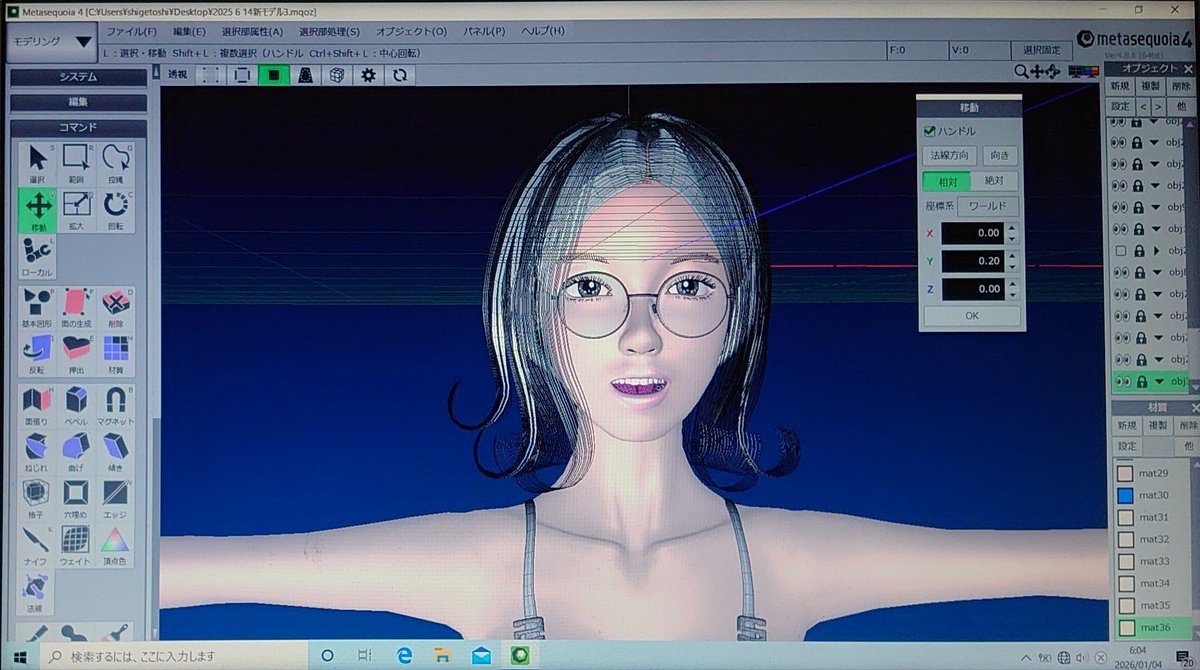This screenshot has height=670, width=1200.
Task: Collapse the コマンド panel section
Action: [x=78, y=128]
